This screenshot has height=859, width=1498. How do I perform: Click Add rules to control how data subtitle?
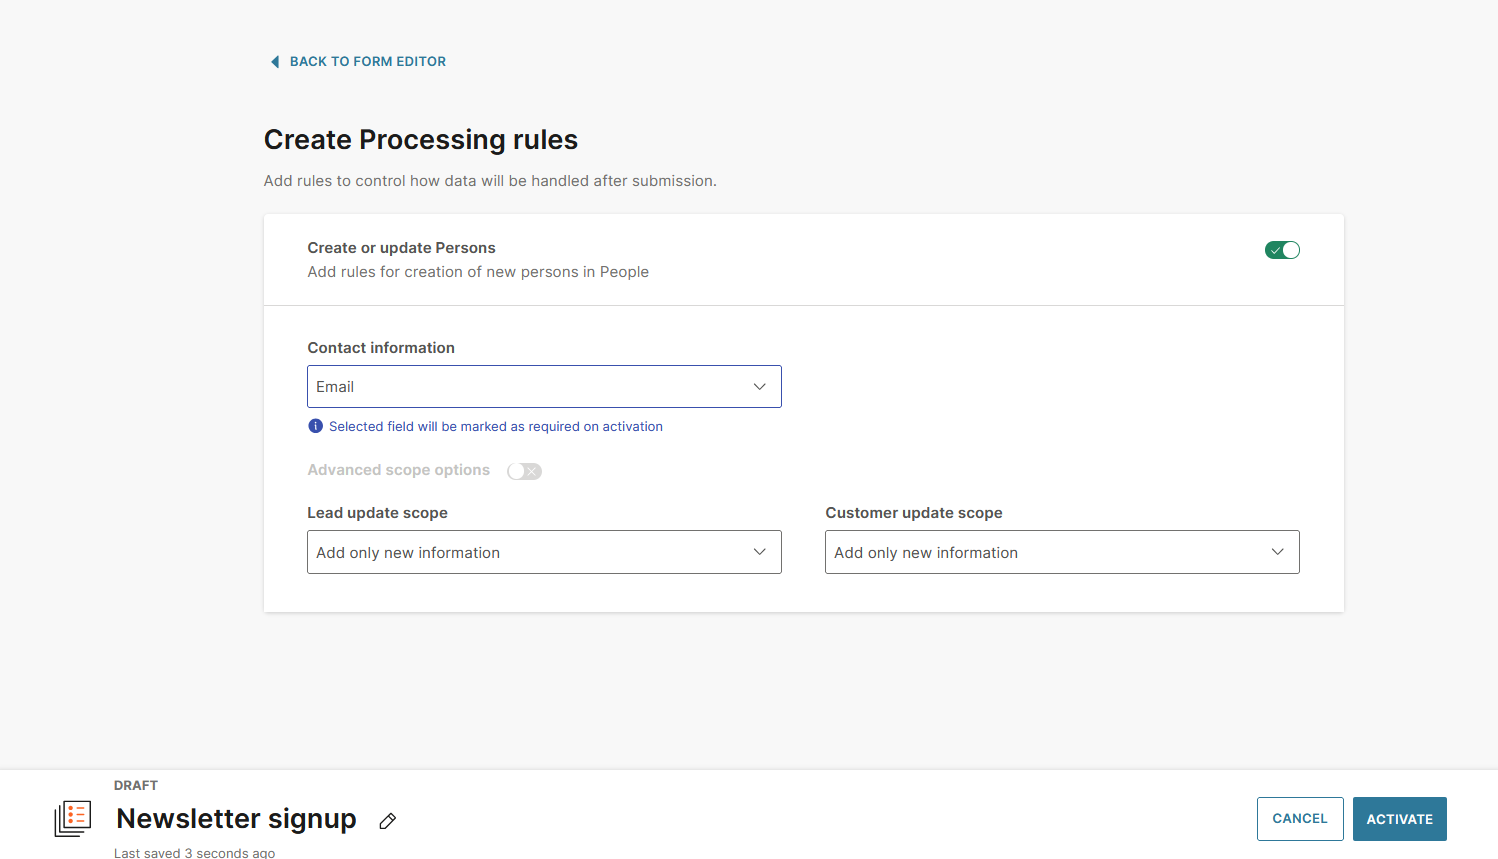[490, 181]
